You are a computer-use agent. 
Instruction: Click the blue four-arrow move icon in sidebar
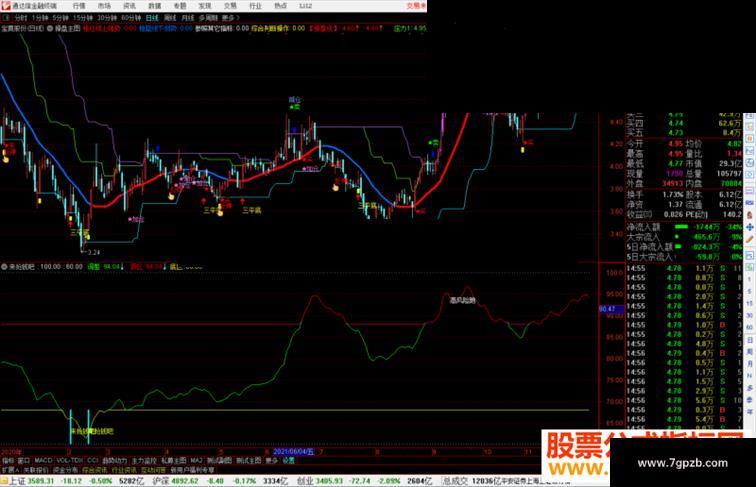coord(750,227)
